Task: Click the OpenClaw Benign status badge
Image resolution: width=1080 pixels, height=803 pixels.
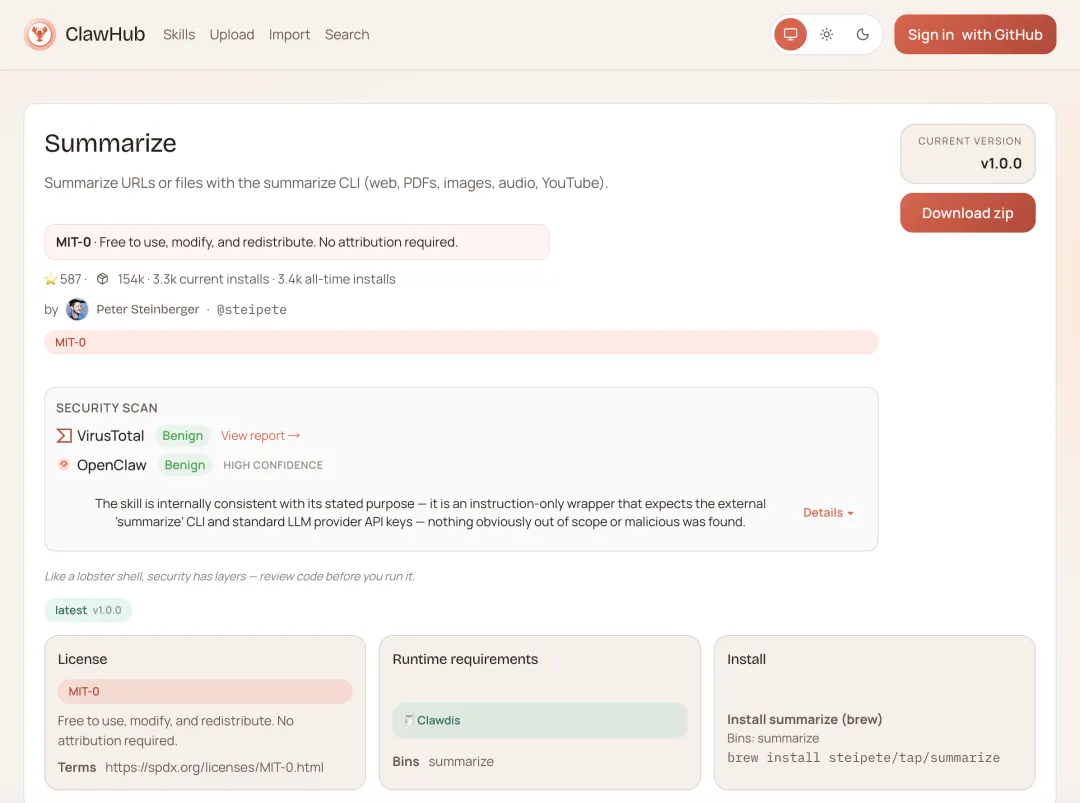Action: 185,465
